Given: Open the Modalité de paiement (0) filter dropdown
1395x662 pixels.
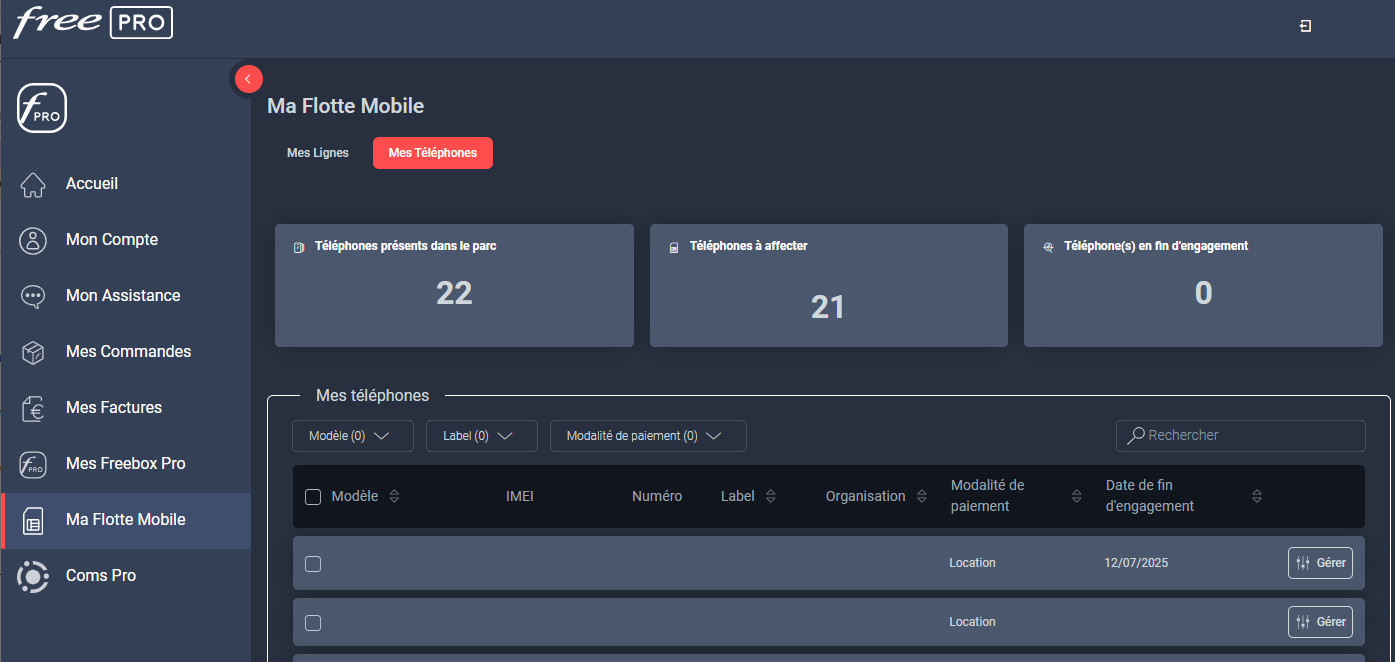Looking at the screenshot, I should point(648,436).
